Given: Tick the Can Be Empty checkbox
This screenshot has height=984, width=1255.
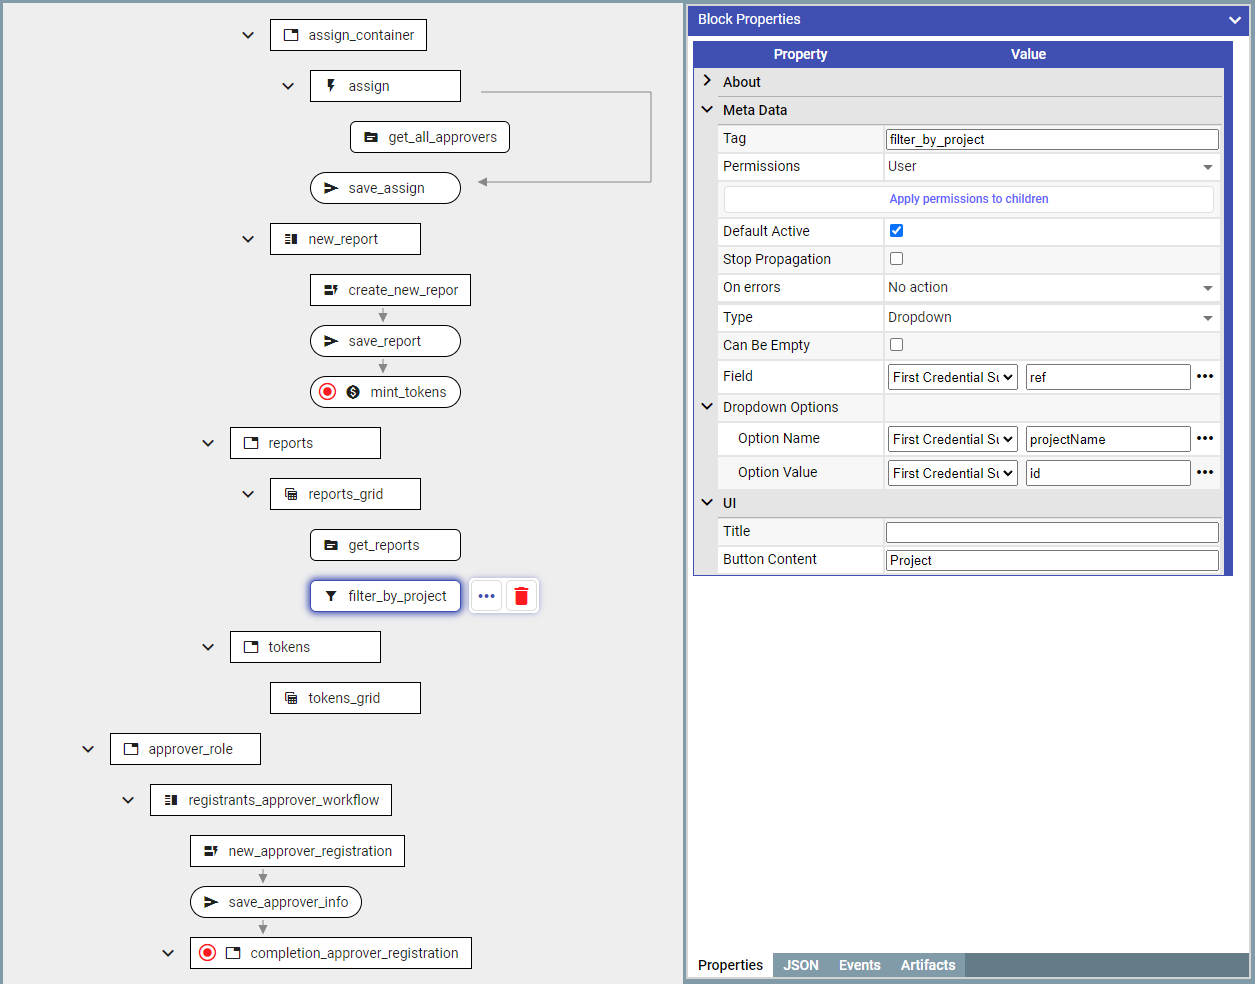Looking at the screenshot, I should (x=896, y=345).
